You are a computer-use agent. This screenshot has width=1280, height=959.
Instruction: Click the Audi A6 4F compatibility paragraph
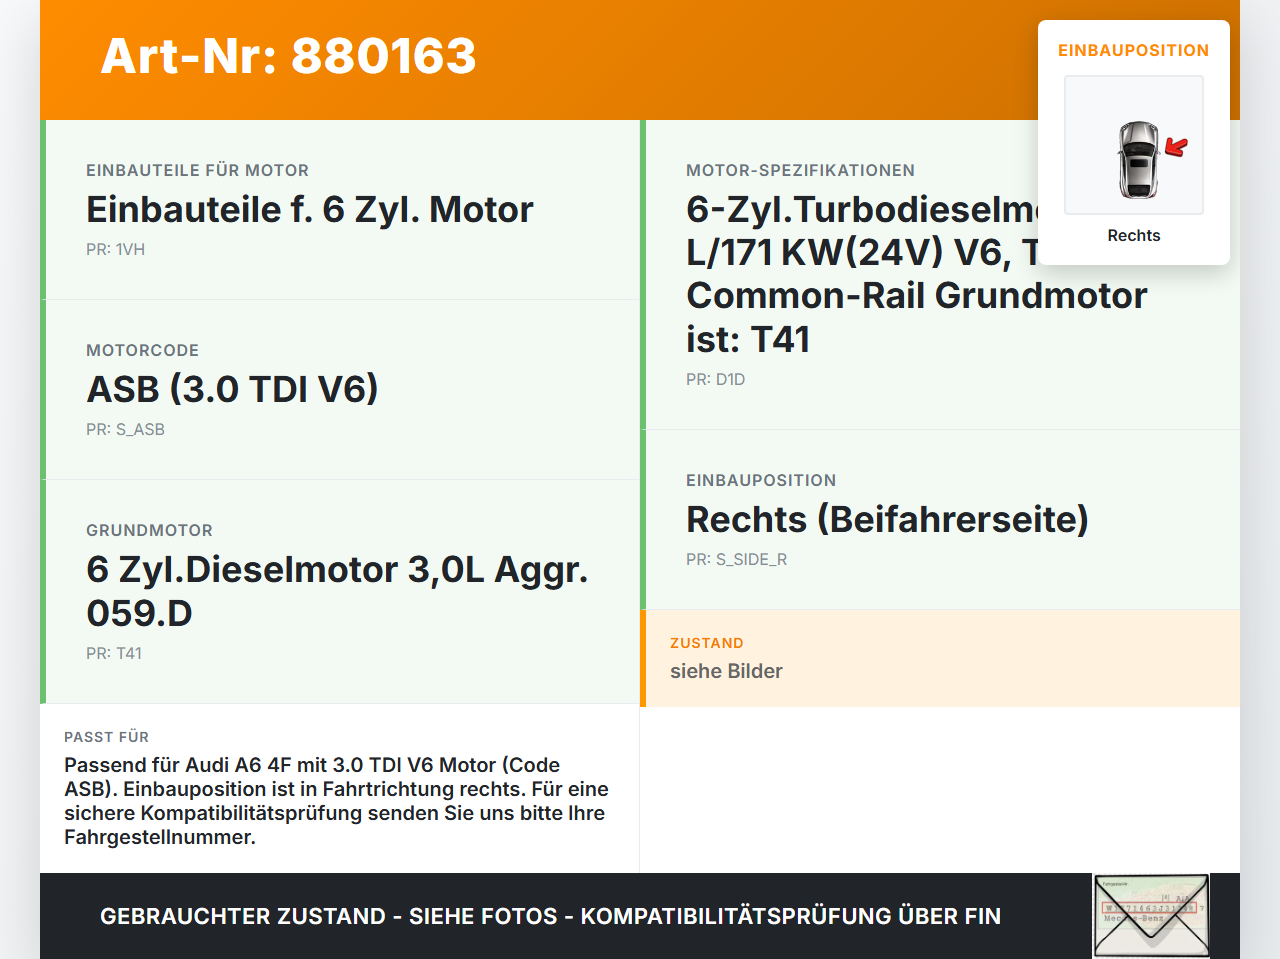click(x=336, y=801)
